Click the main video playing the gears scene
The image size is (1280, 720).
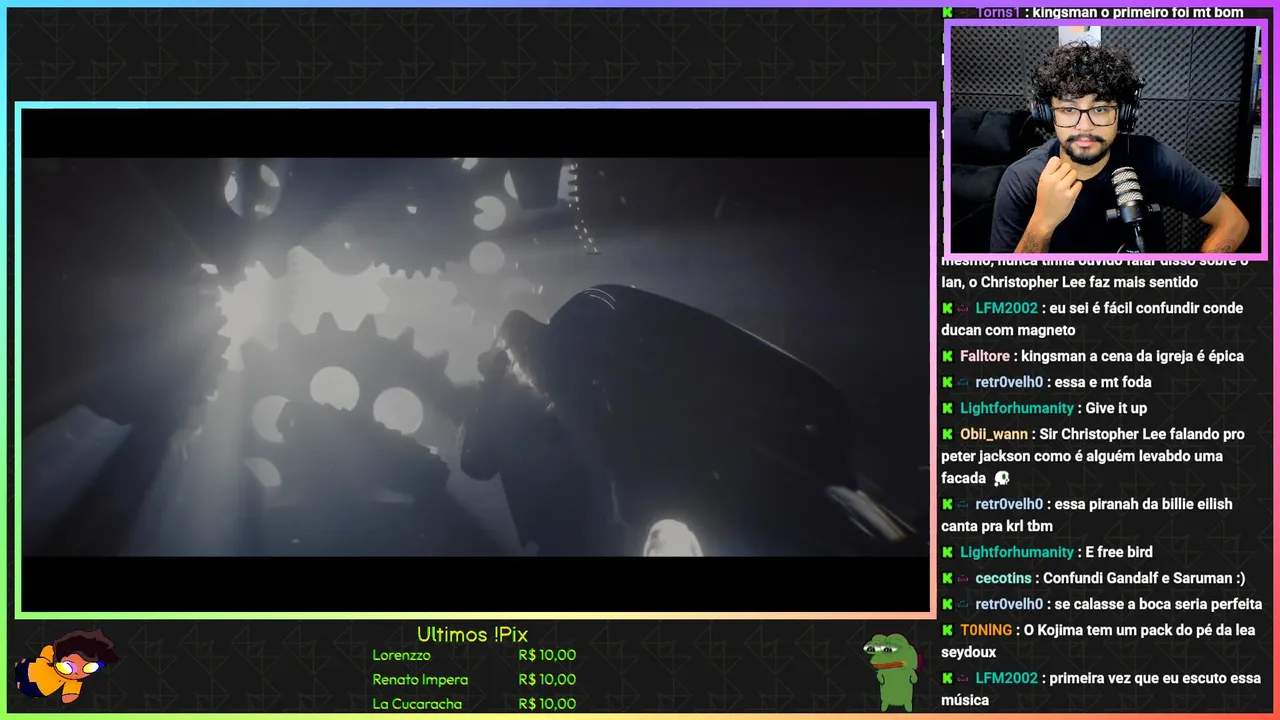tap(475, 358)
